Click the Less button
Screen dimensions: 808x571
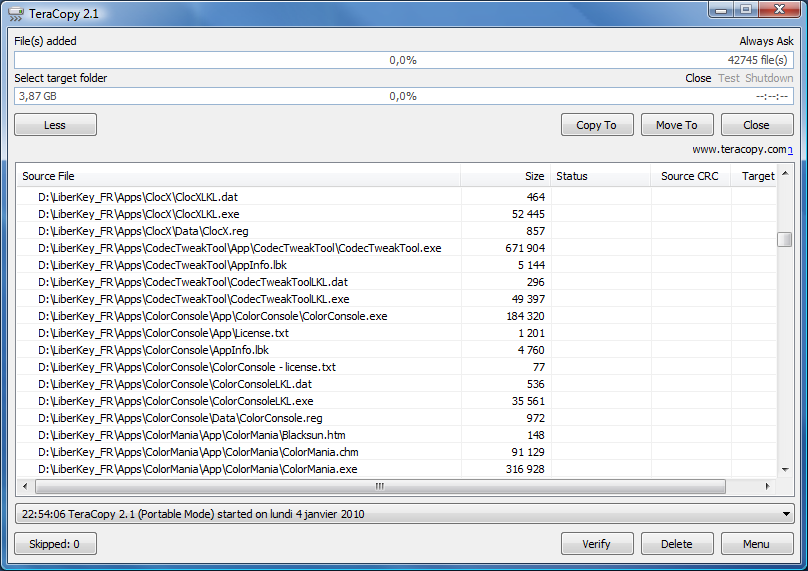[x=55, y=125]
